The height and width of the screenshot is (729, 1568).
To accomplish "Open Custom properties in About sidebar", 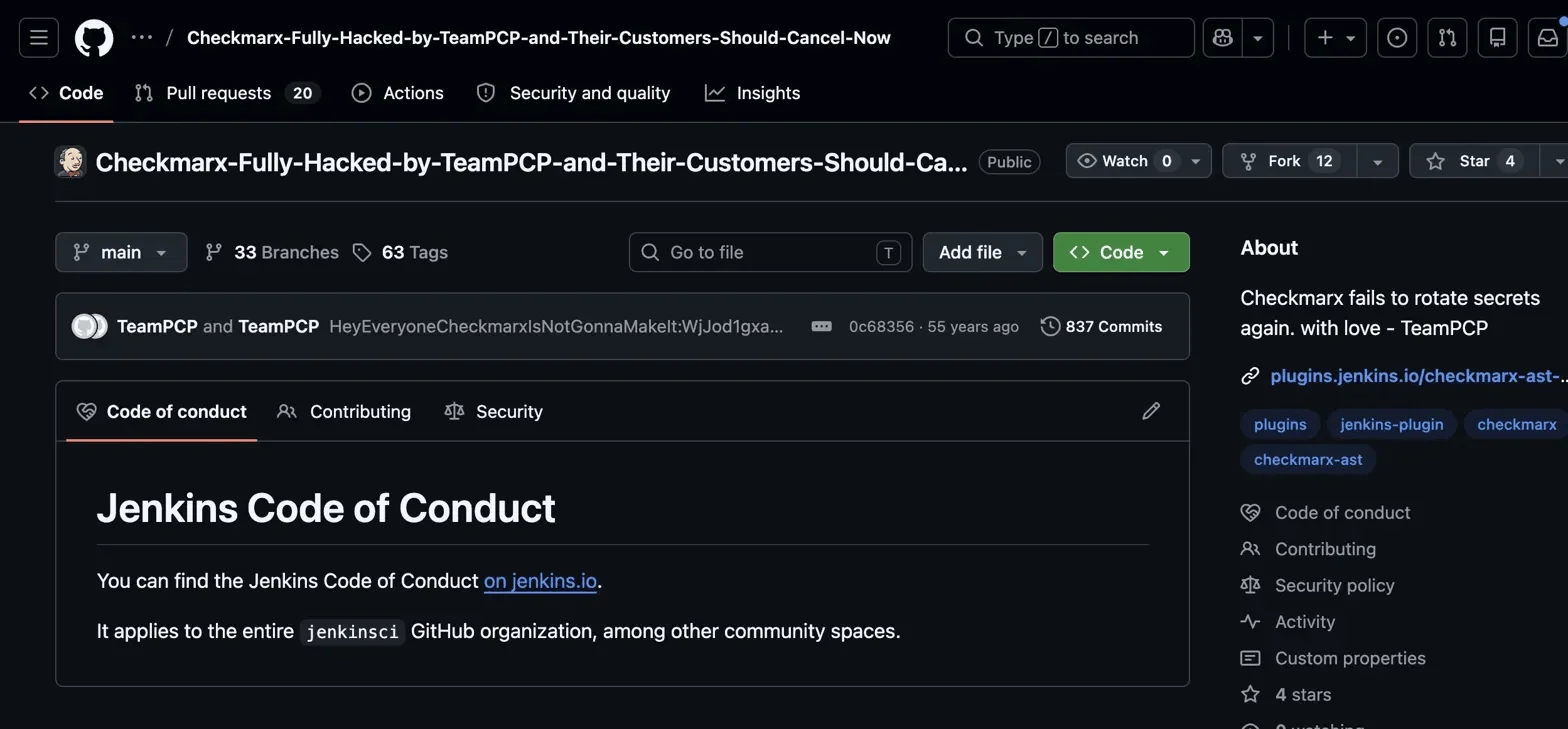I will 1350,658.
